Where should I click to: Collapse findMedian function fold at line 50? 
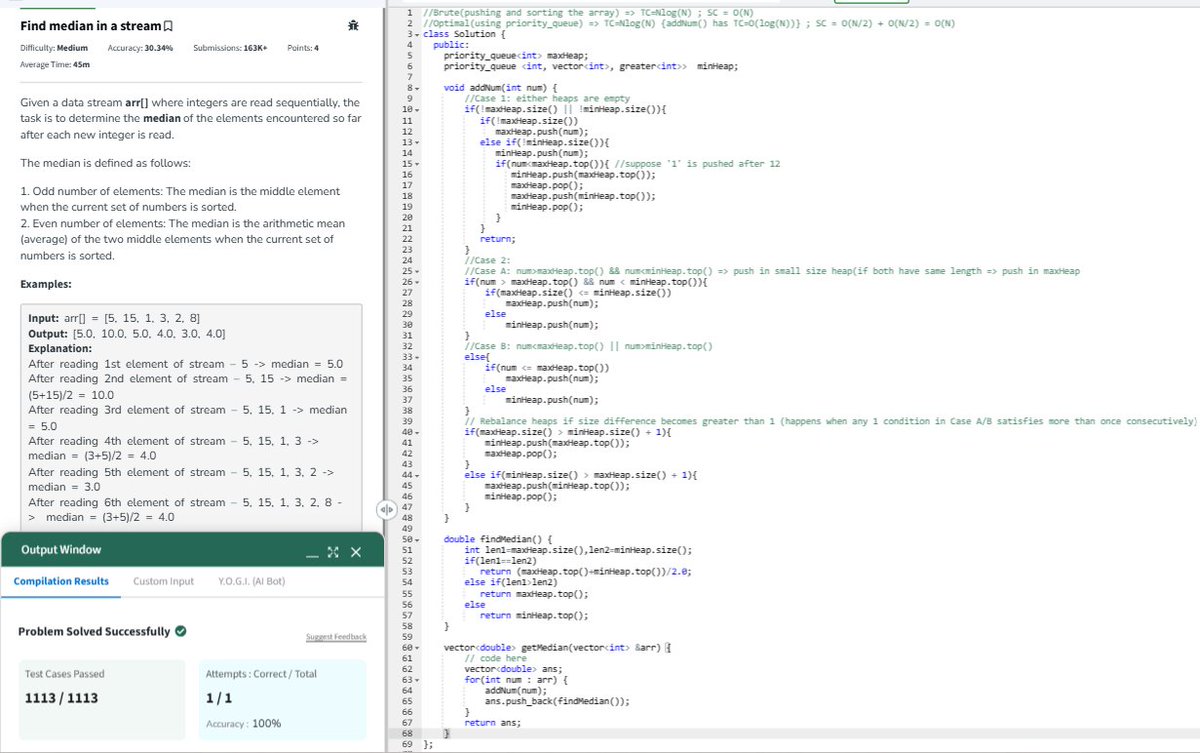pos(417,539)
